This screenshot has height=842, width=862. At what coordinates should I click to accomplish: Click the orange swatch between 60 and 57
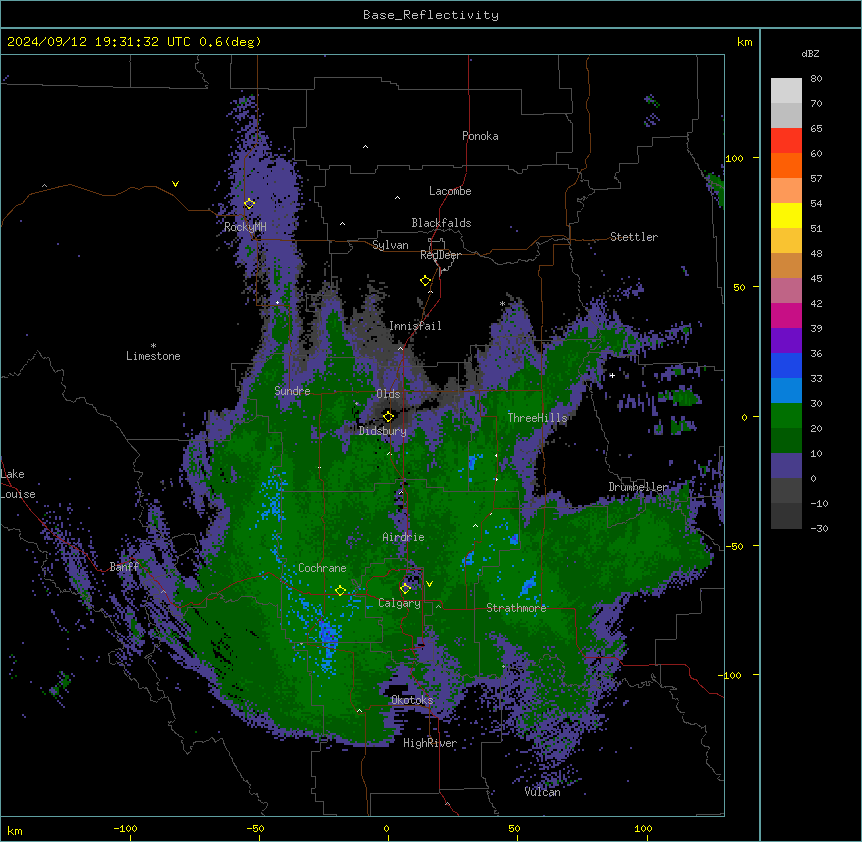point(786,165)
